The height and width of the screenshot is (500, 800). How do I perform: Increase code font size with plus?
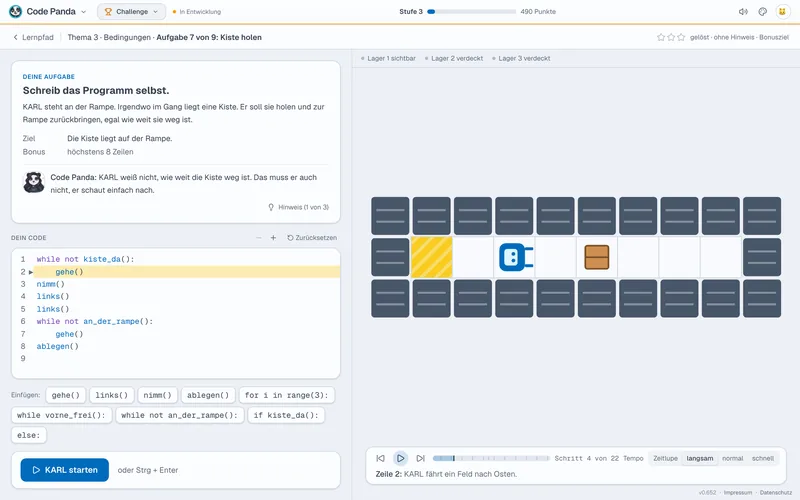click(x=273, y=238)
